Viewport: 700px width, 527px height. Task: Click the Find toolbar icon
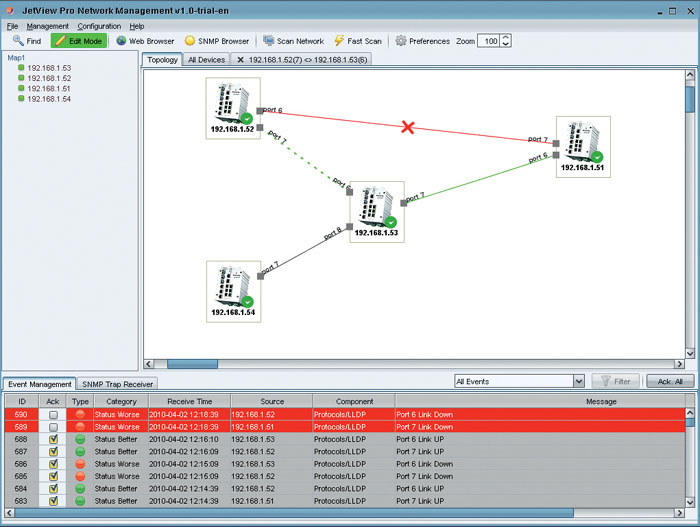[18, 41]
